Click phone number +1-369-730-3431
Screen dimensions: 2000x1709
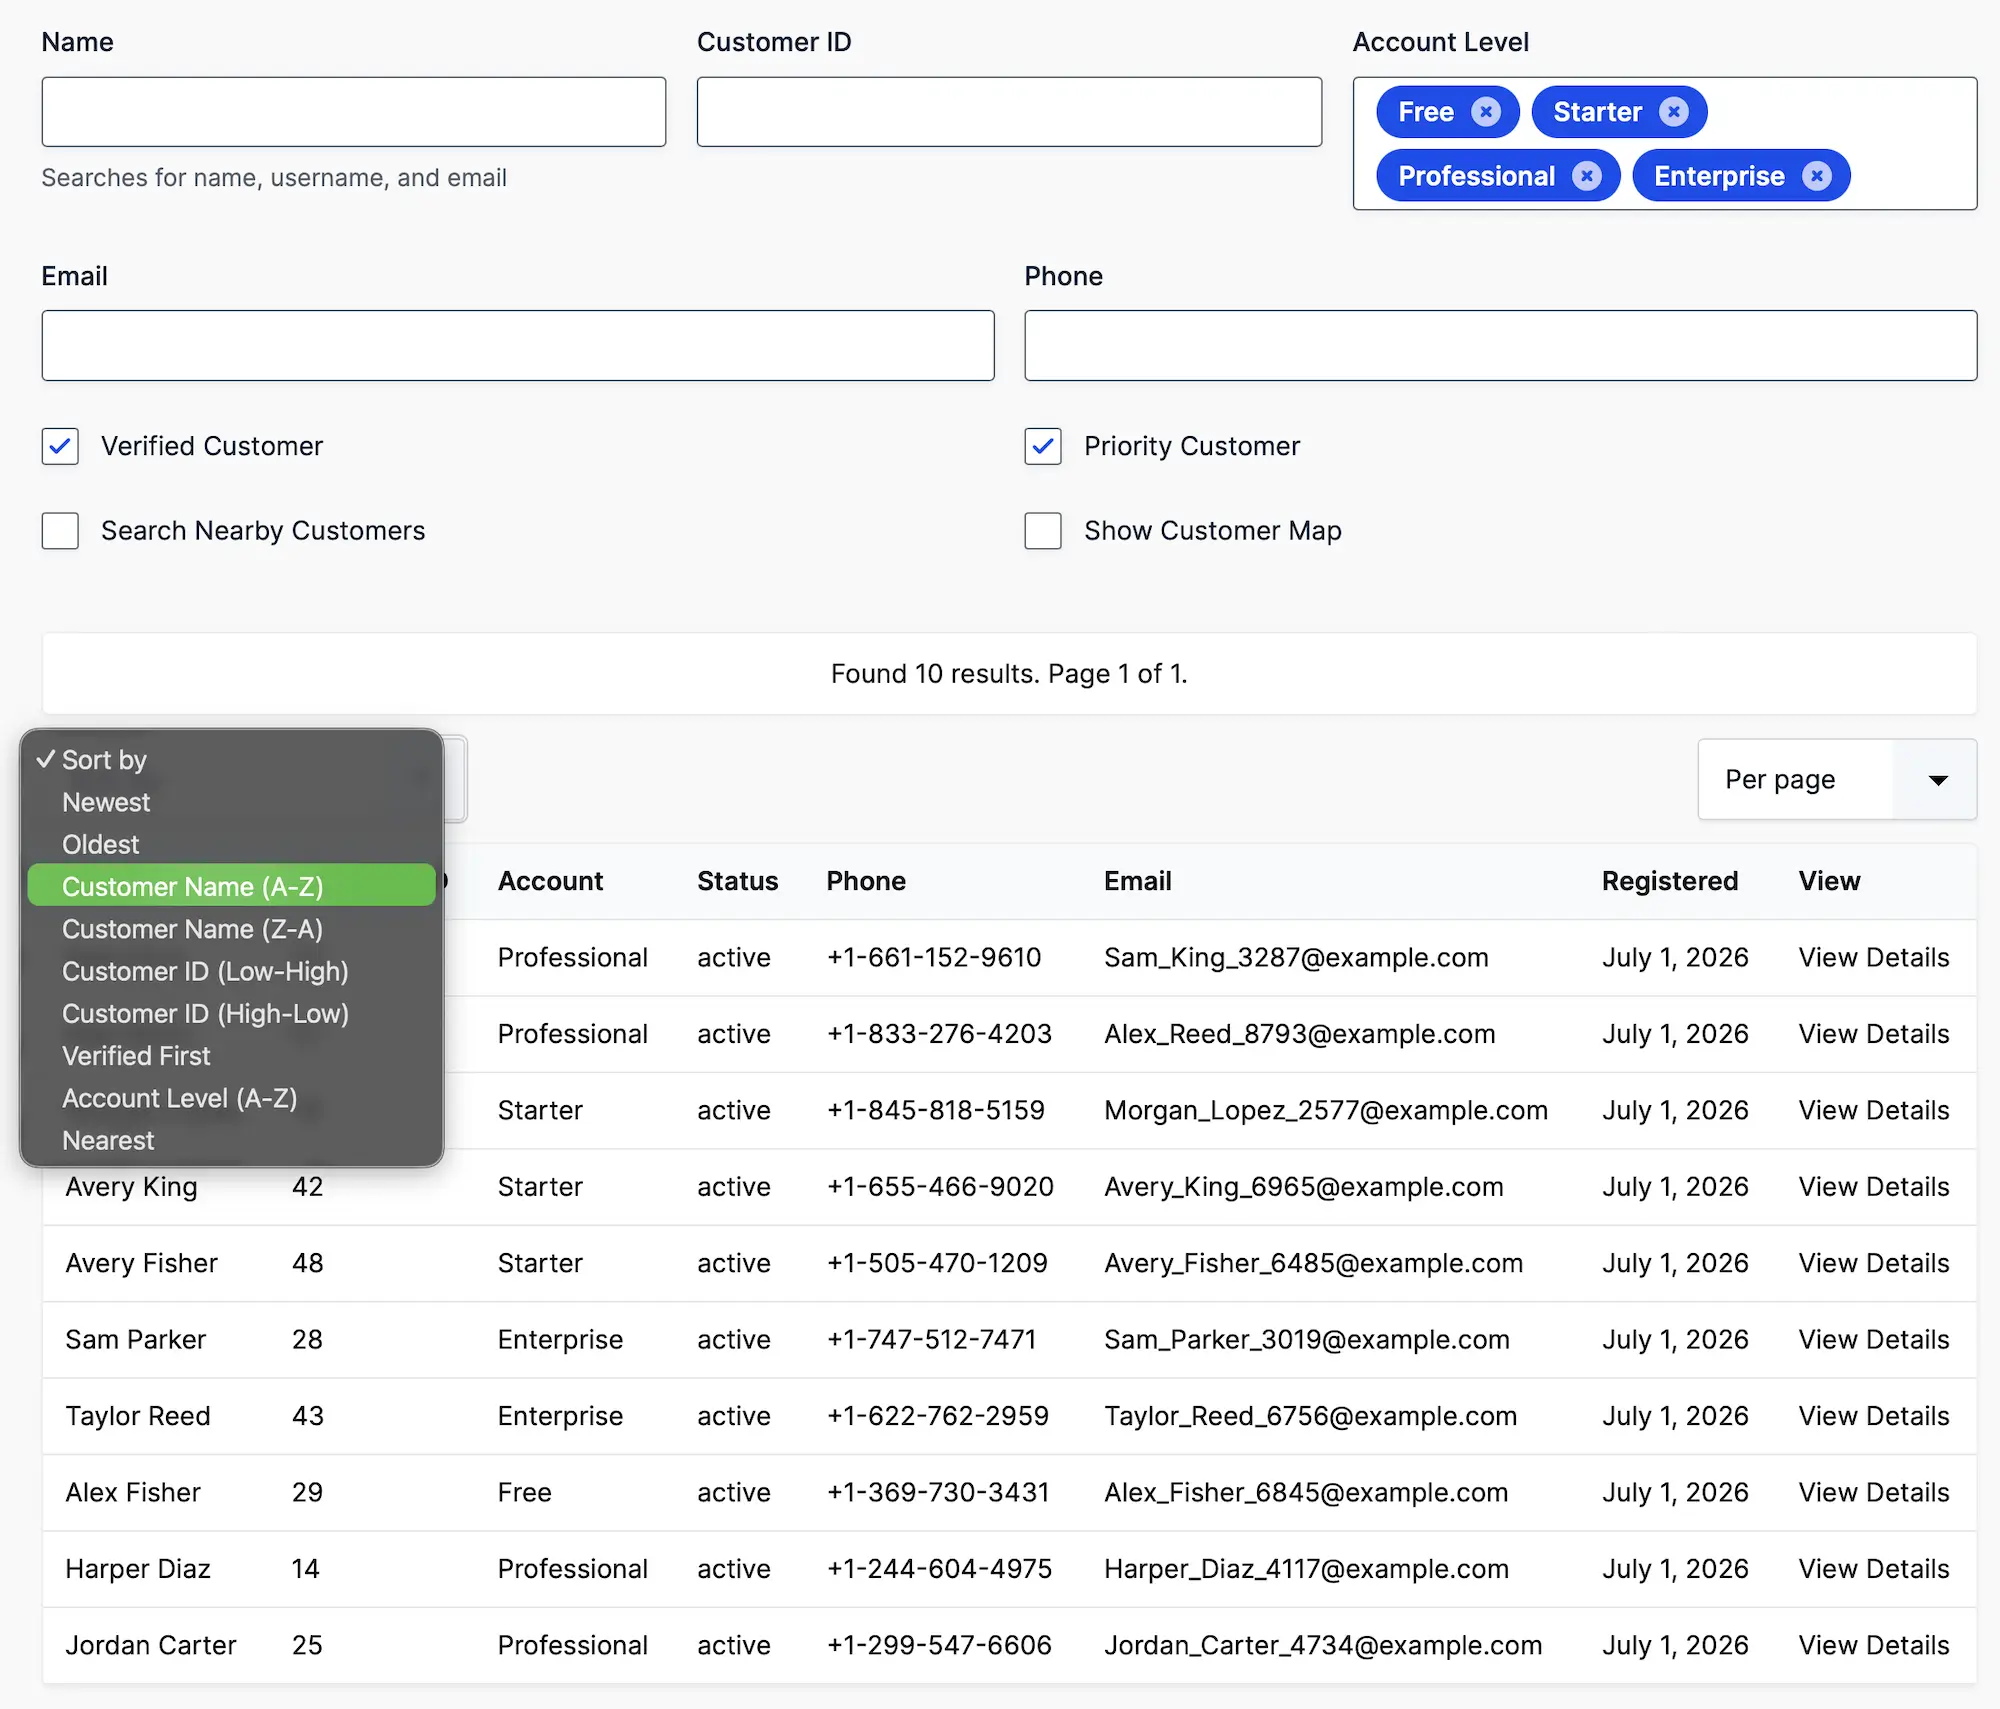(938, 1493)
